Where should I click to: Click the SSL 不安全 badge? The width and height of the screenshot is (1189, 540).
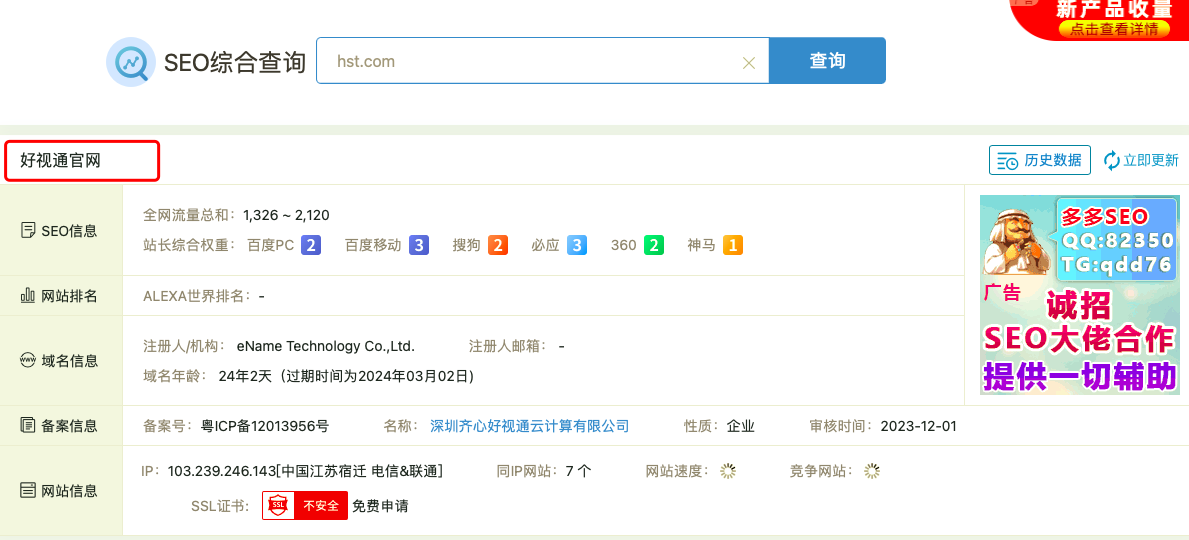coord(305,506)
